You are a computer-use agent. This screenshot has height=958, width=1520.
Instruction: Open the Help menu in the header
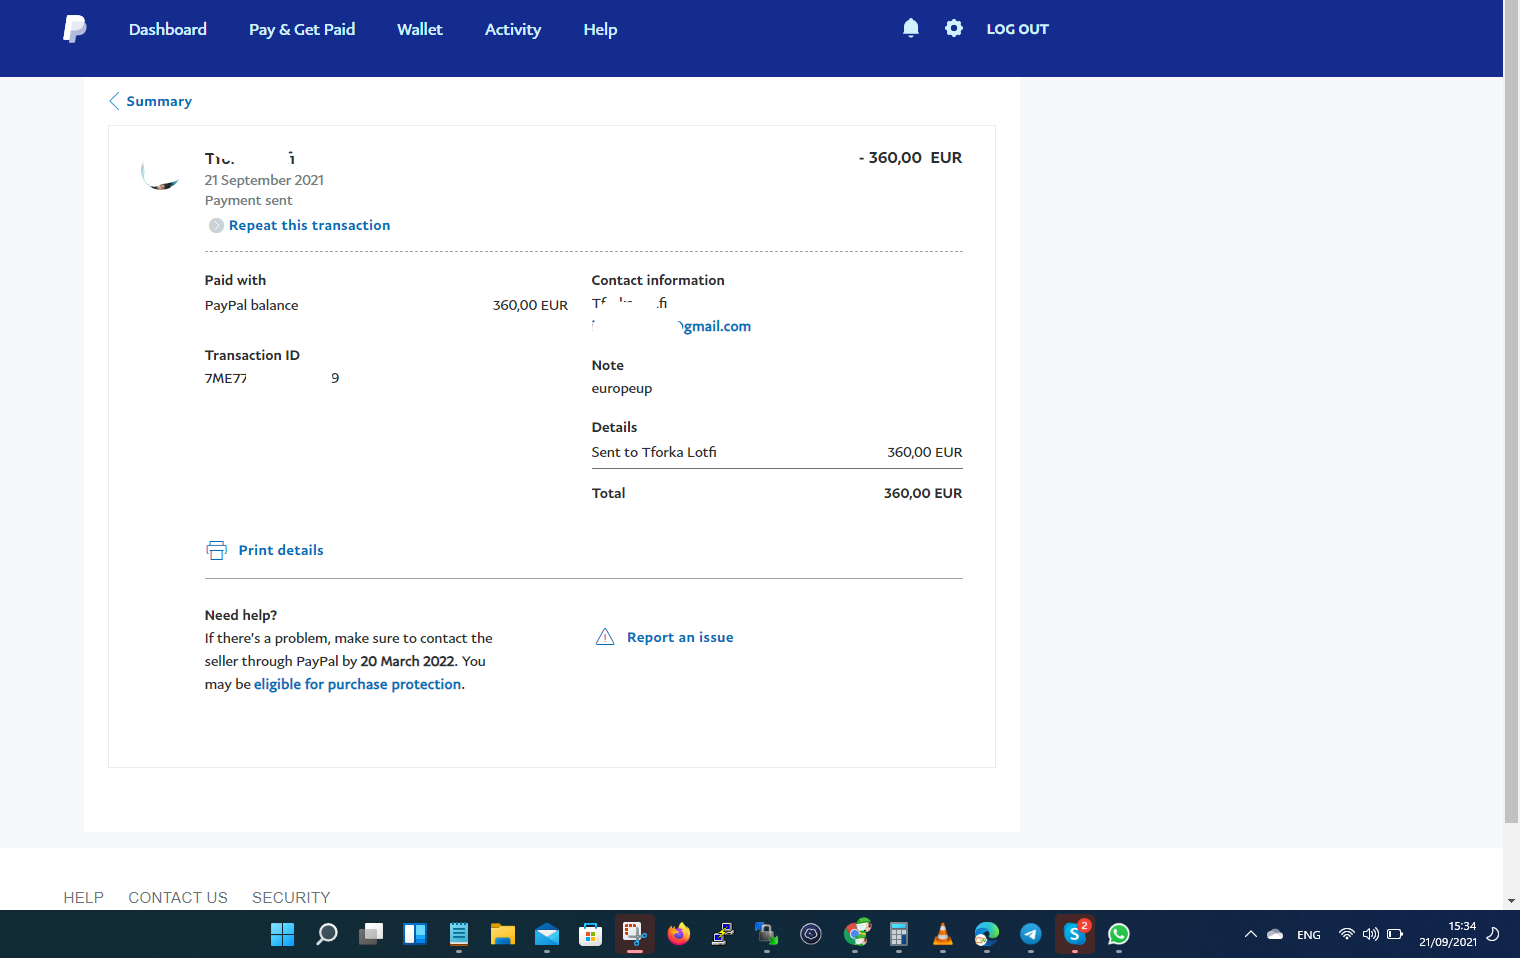click(600, 29)
